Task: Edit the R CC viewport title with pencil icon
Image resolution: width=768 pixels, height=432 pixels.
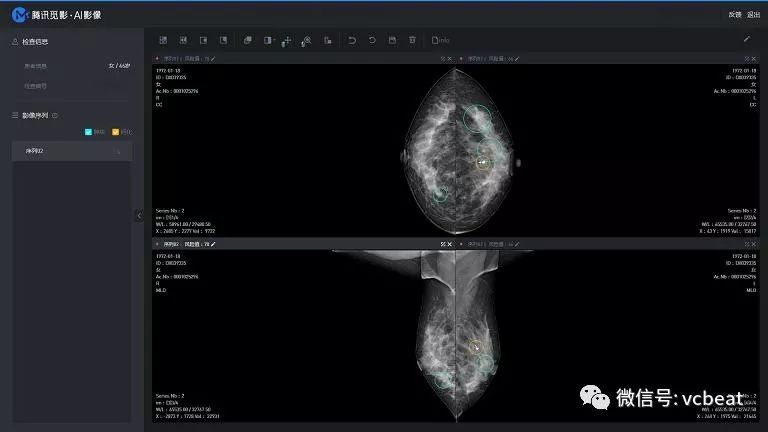Action: coord(213,59)
